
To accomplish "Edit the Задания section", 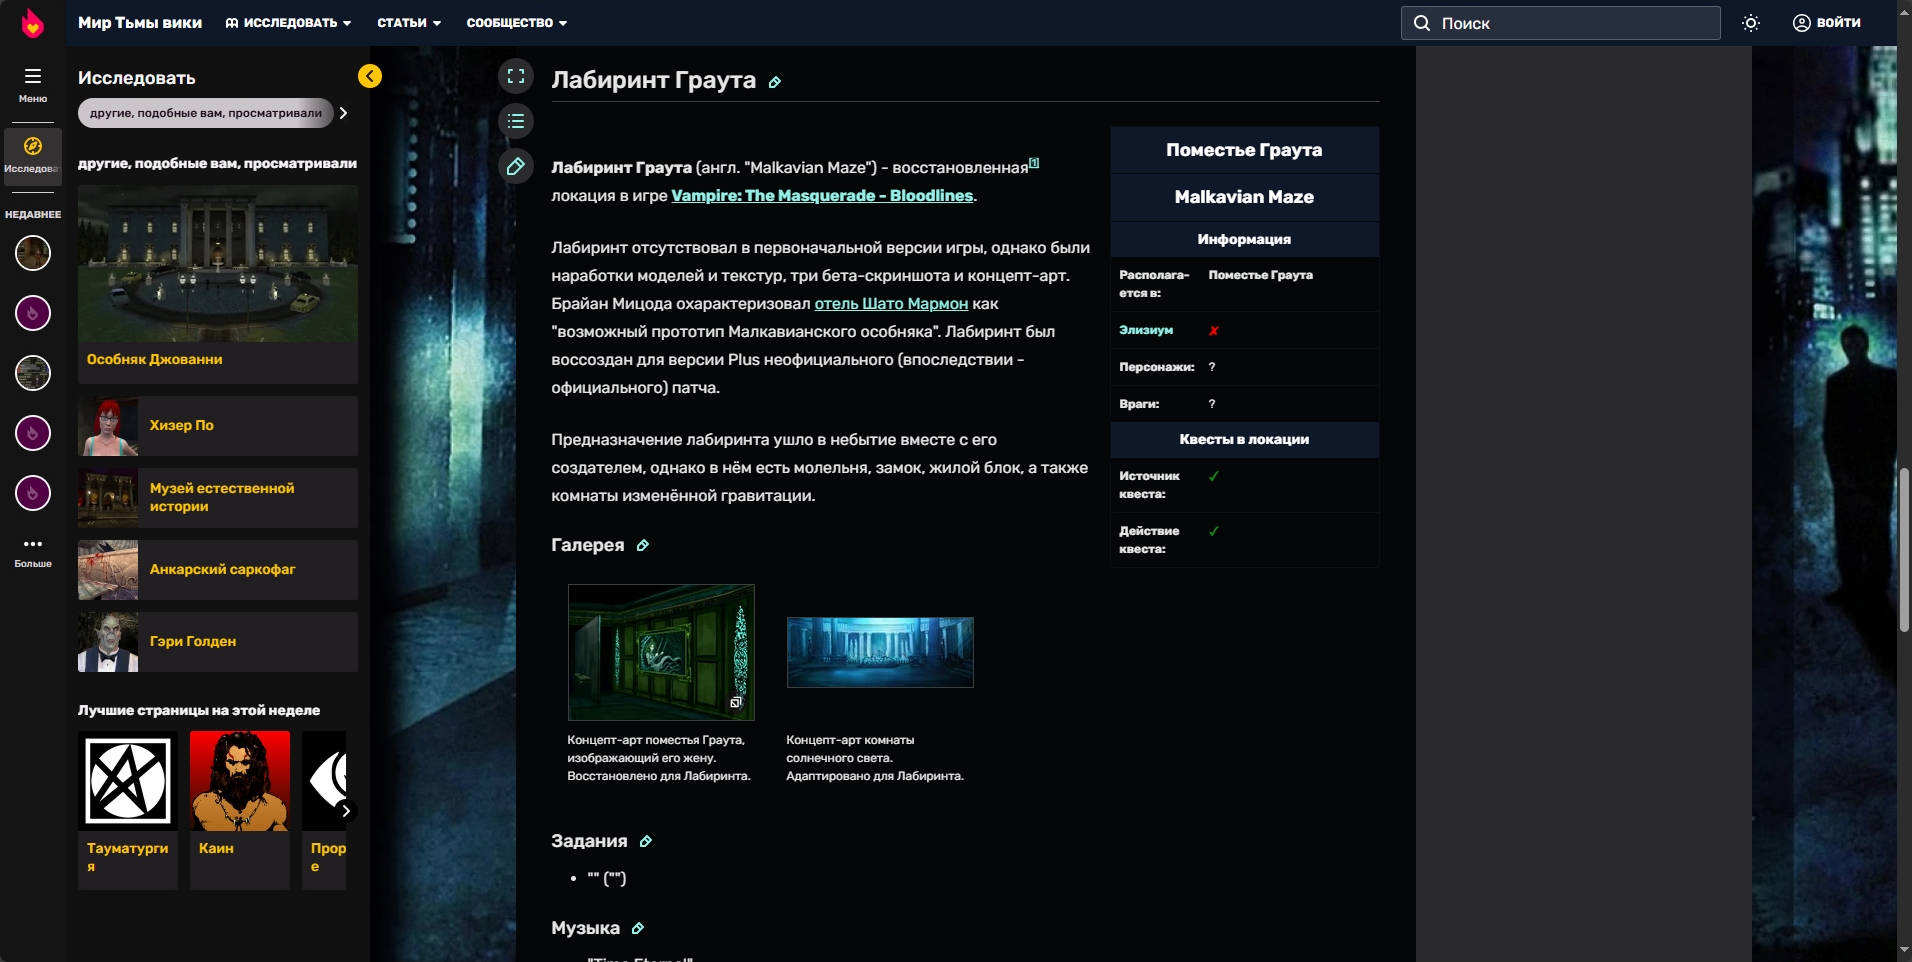I will click(646, 841).
